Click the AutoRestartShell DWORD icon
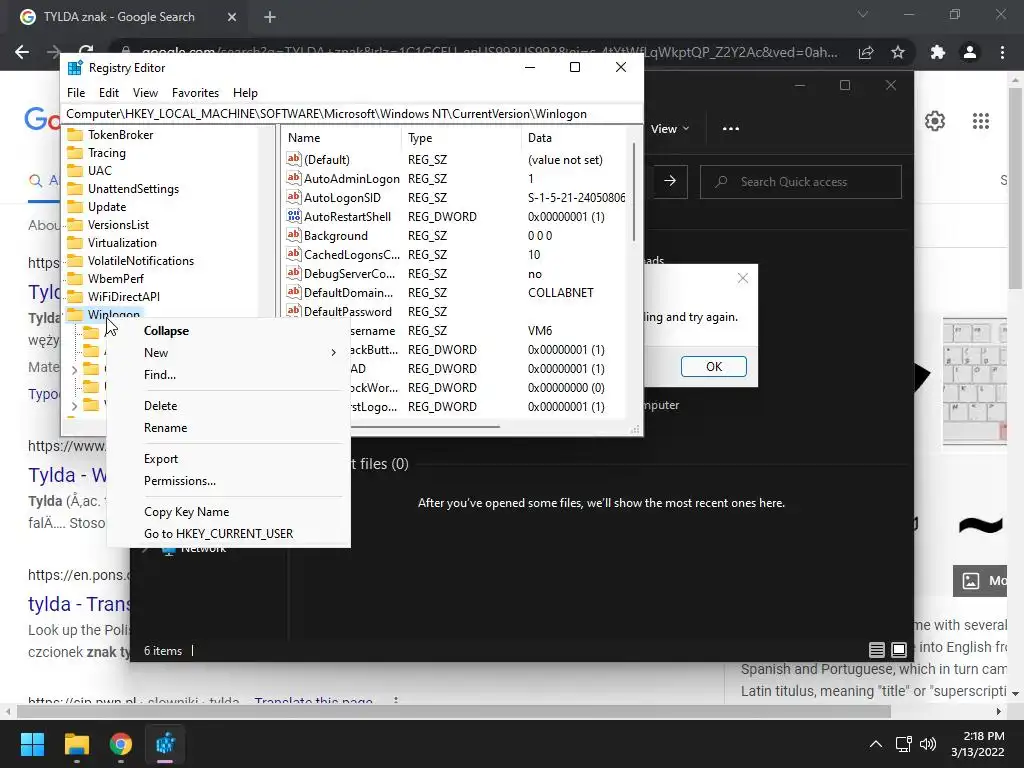The width and height of the screenshot is (1024, 768). [294, 216]
